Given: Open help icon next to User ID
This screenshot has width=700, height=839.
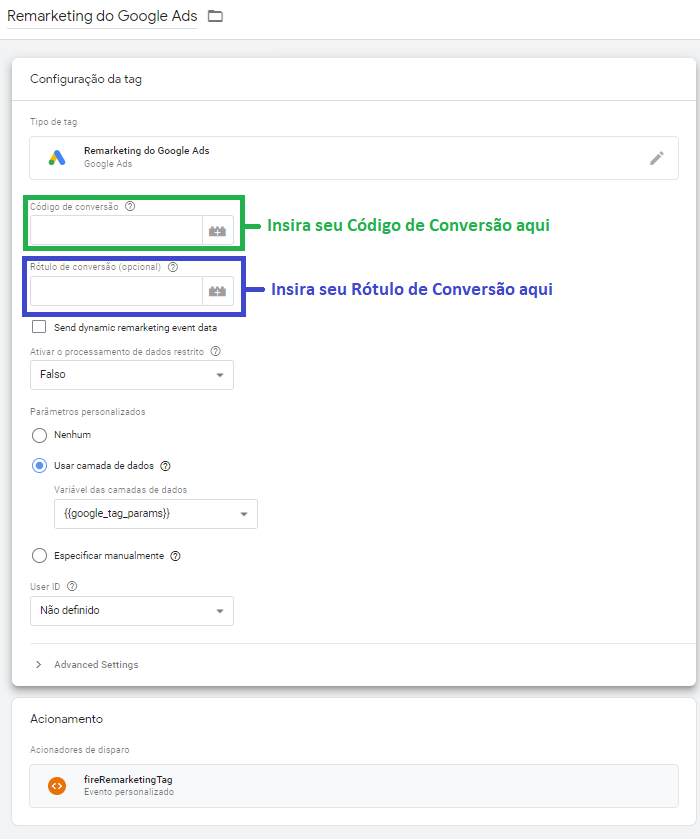Looking at the screenshot, I should point(72,586).
